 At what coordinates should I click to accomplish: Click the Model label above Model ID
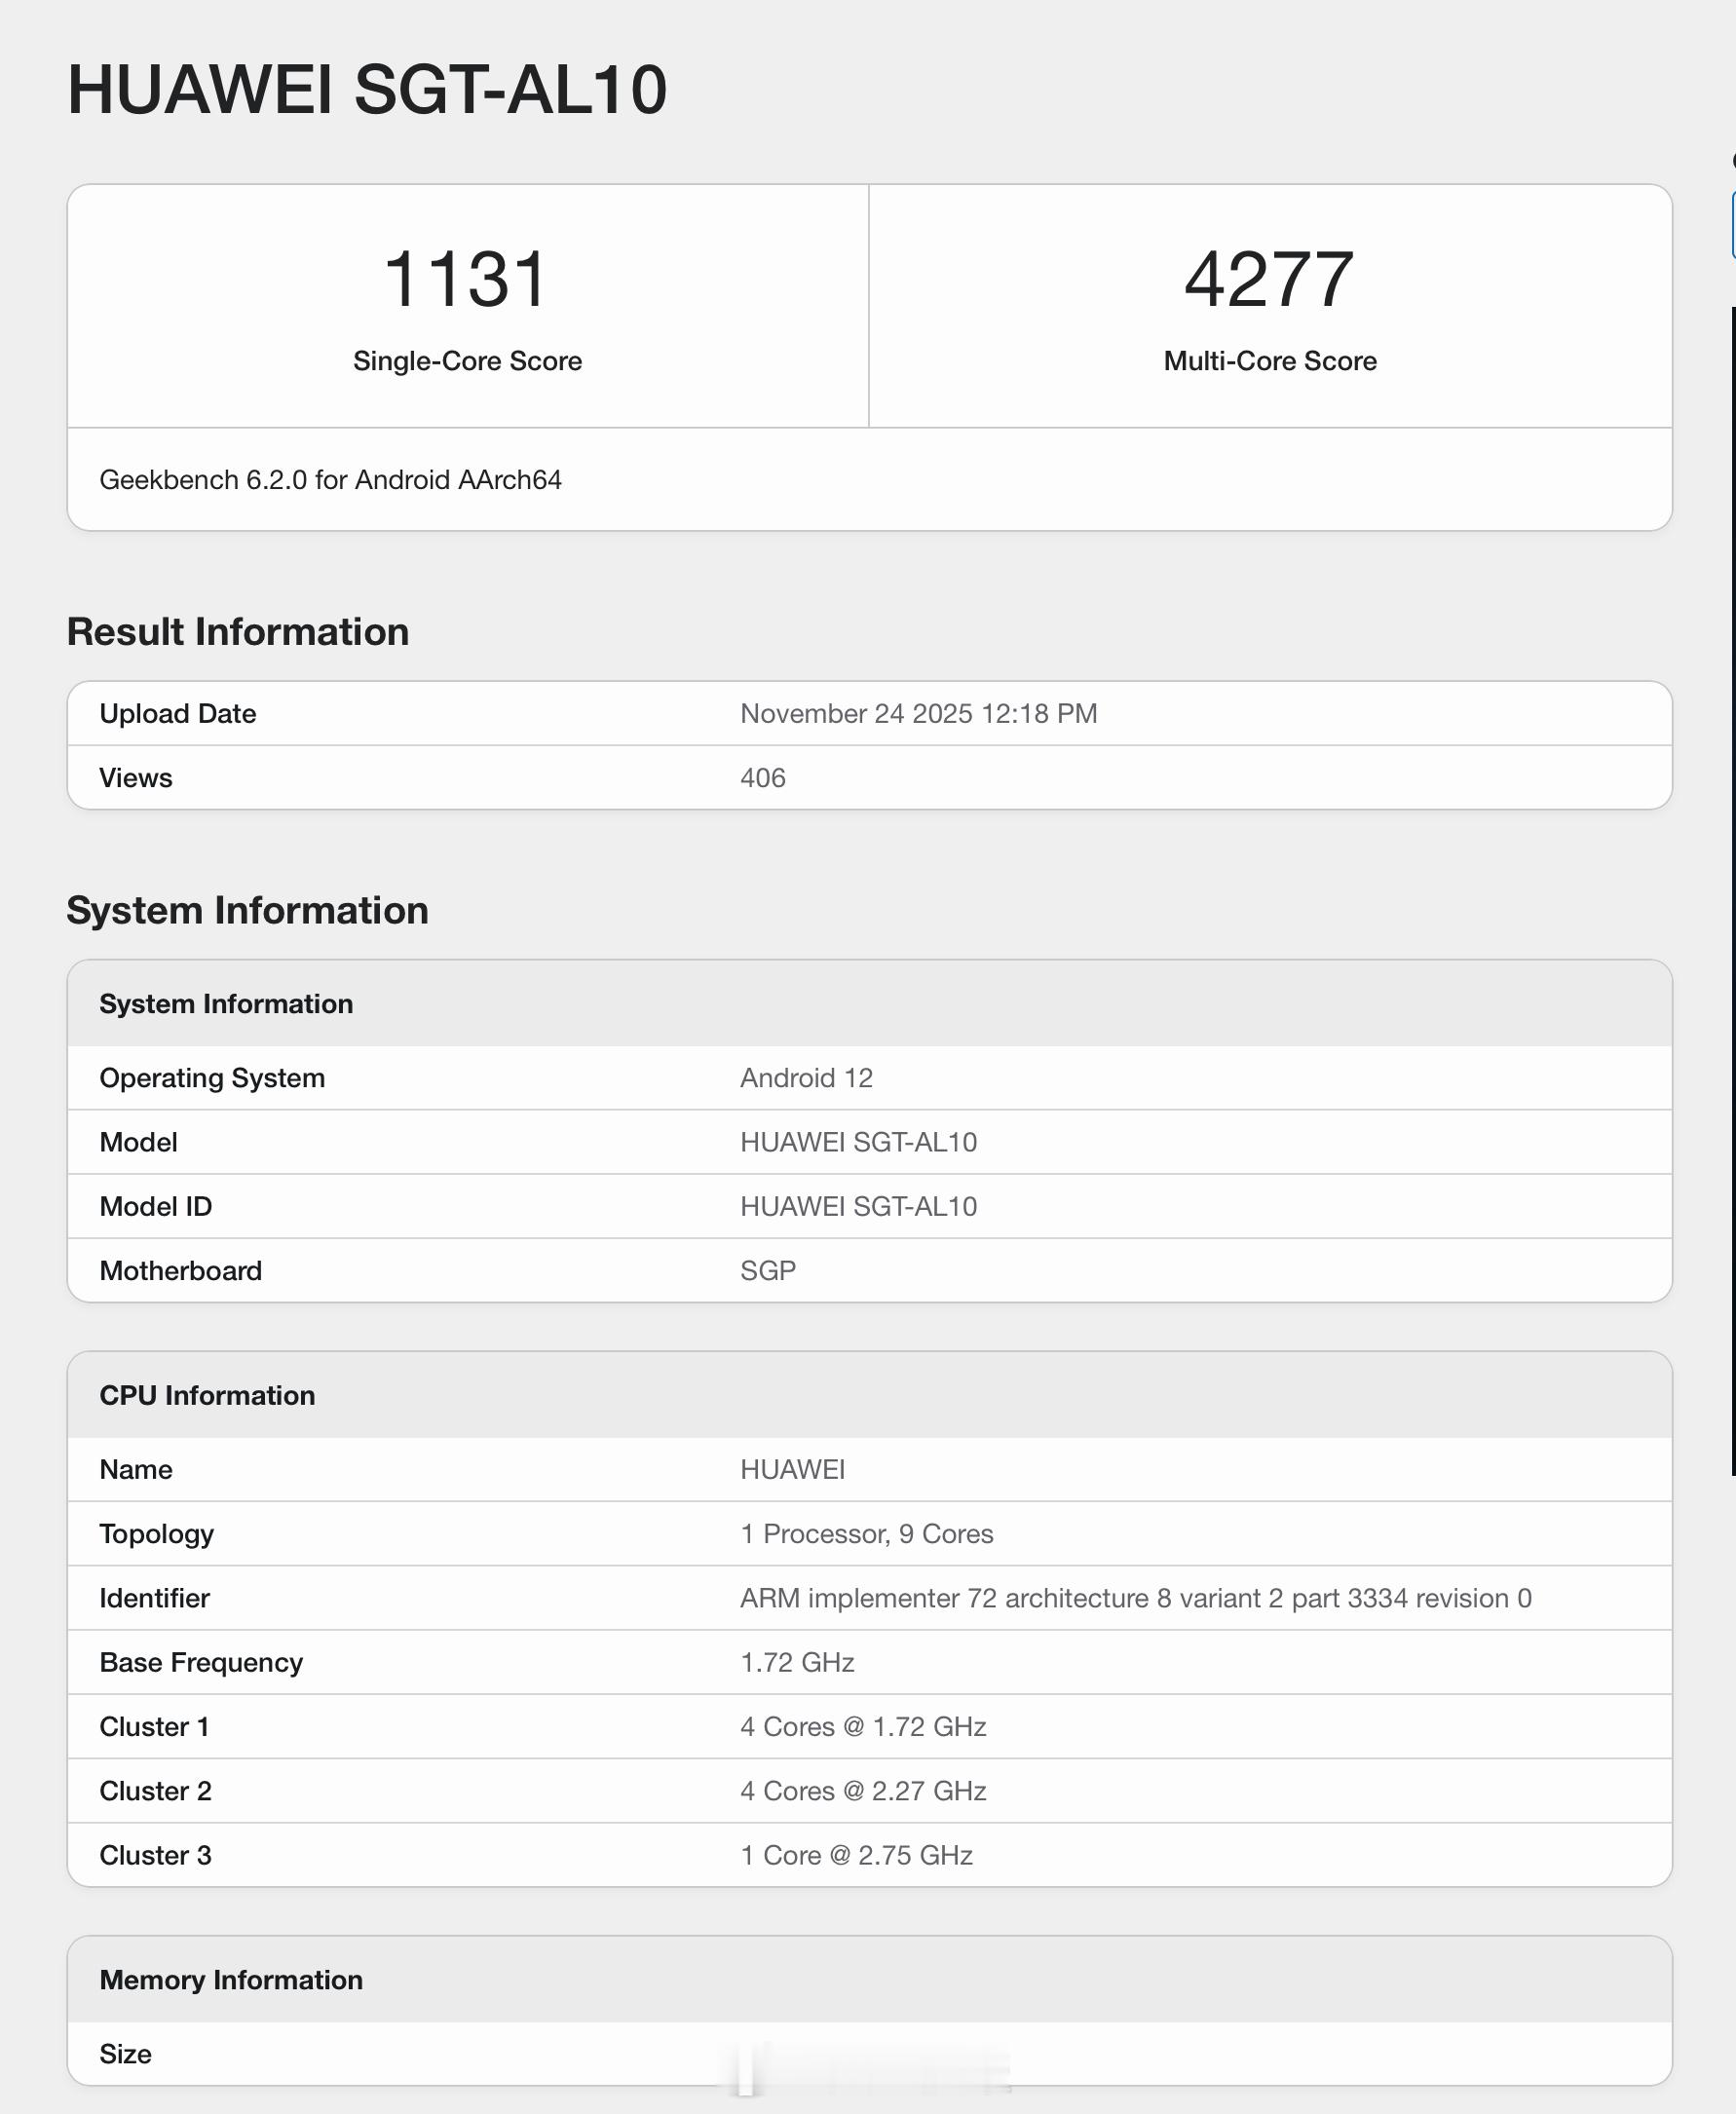pyautogui.click(x=139, y=1142)
